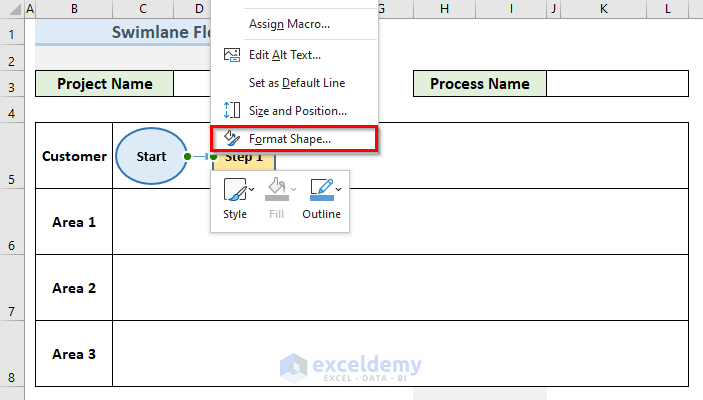703x400 pixels.
Task: Open the Fill dropdown arrow
Action: 294,189
